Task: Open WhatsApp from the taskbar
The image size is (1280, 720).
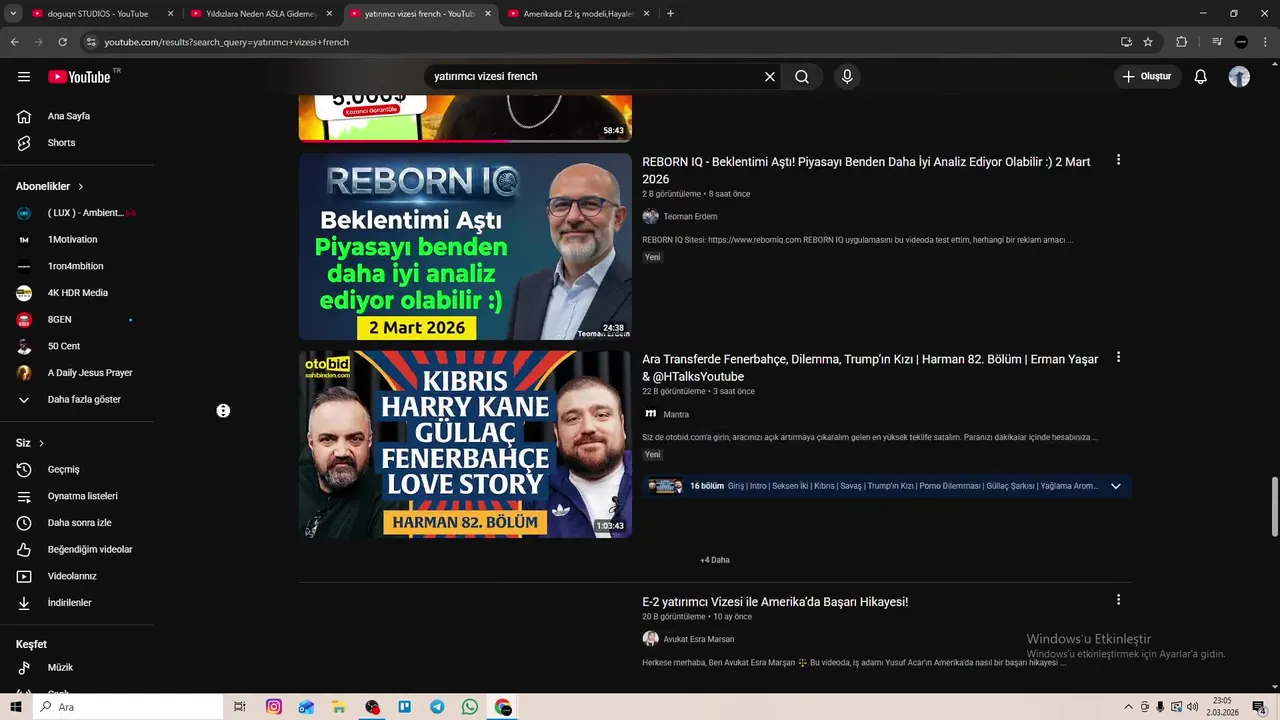Action: (470, 707)
